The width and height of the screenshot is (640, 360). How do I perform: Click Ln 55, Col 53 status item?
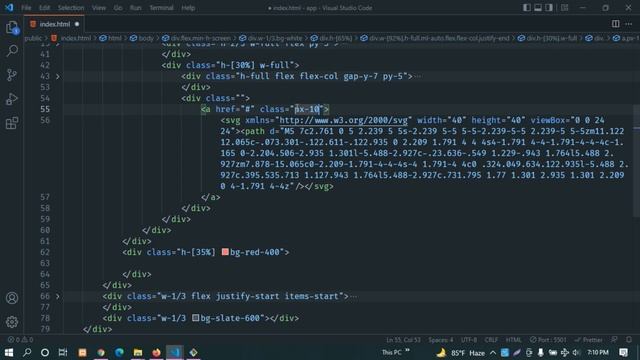pos(403,340)
